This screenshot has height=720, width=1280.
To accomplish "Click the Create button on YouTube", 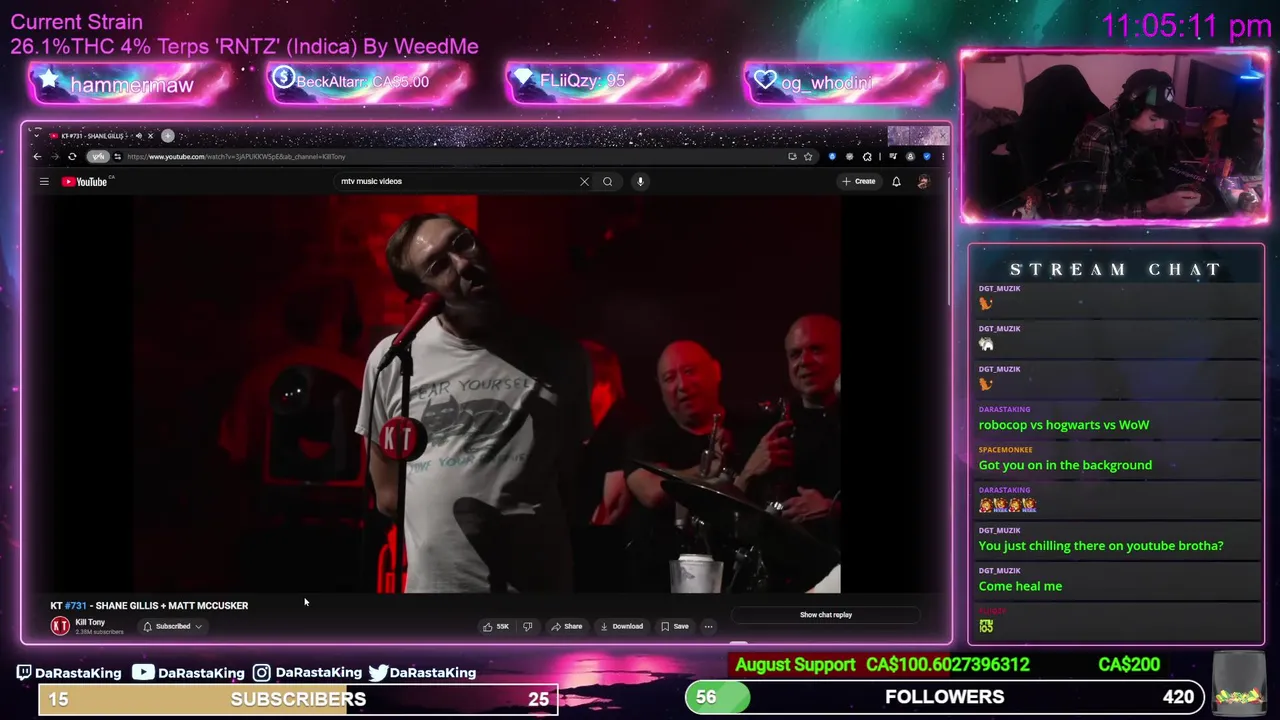I will point(859,181).
